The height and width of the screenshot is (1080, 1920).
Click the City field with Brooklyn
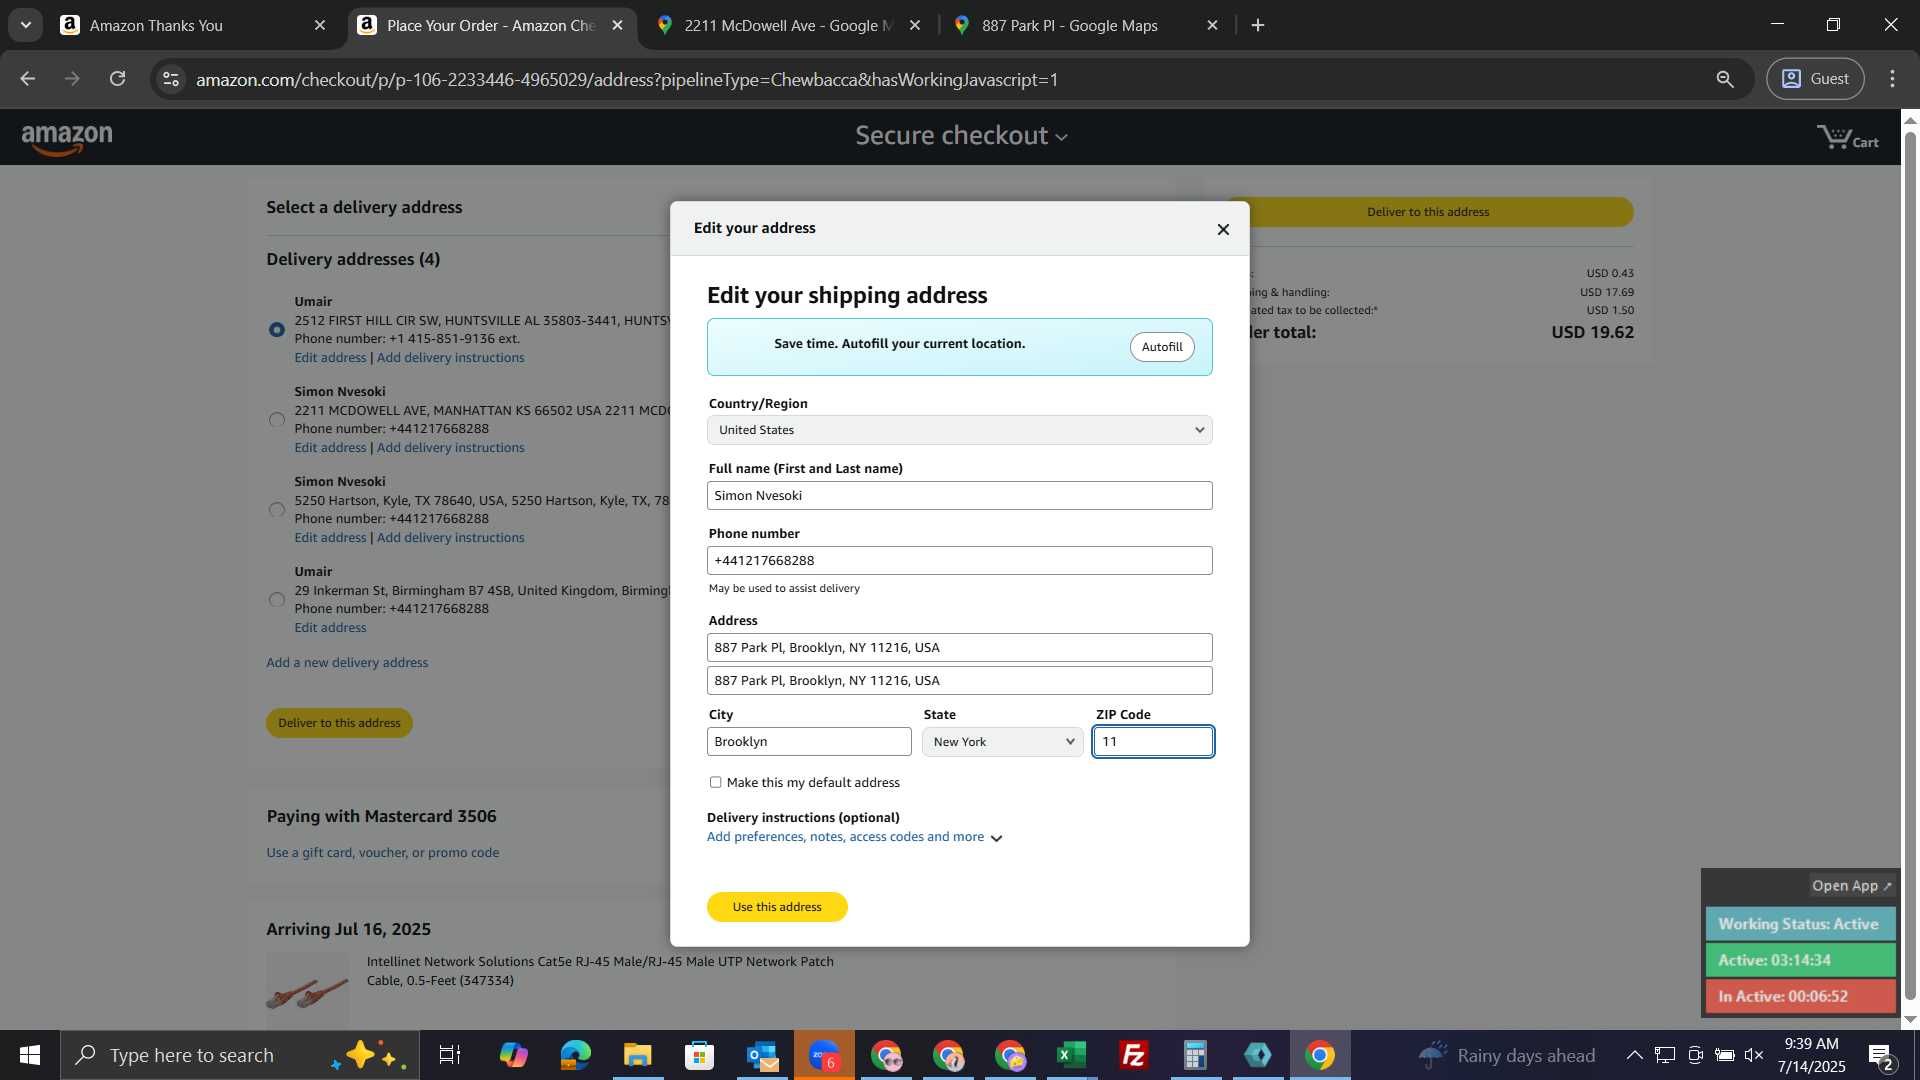pos(809,742)
